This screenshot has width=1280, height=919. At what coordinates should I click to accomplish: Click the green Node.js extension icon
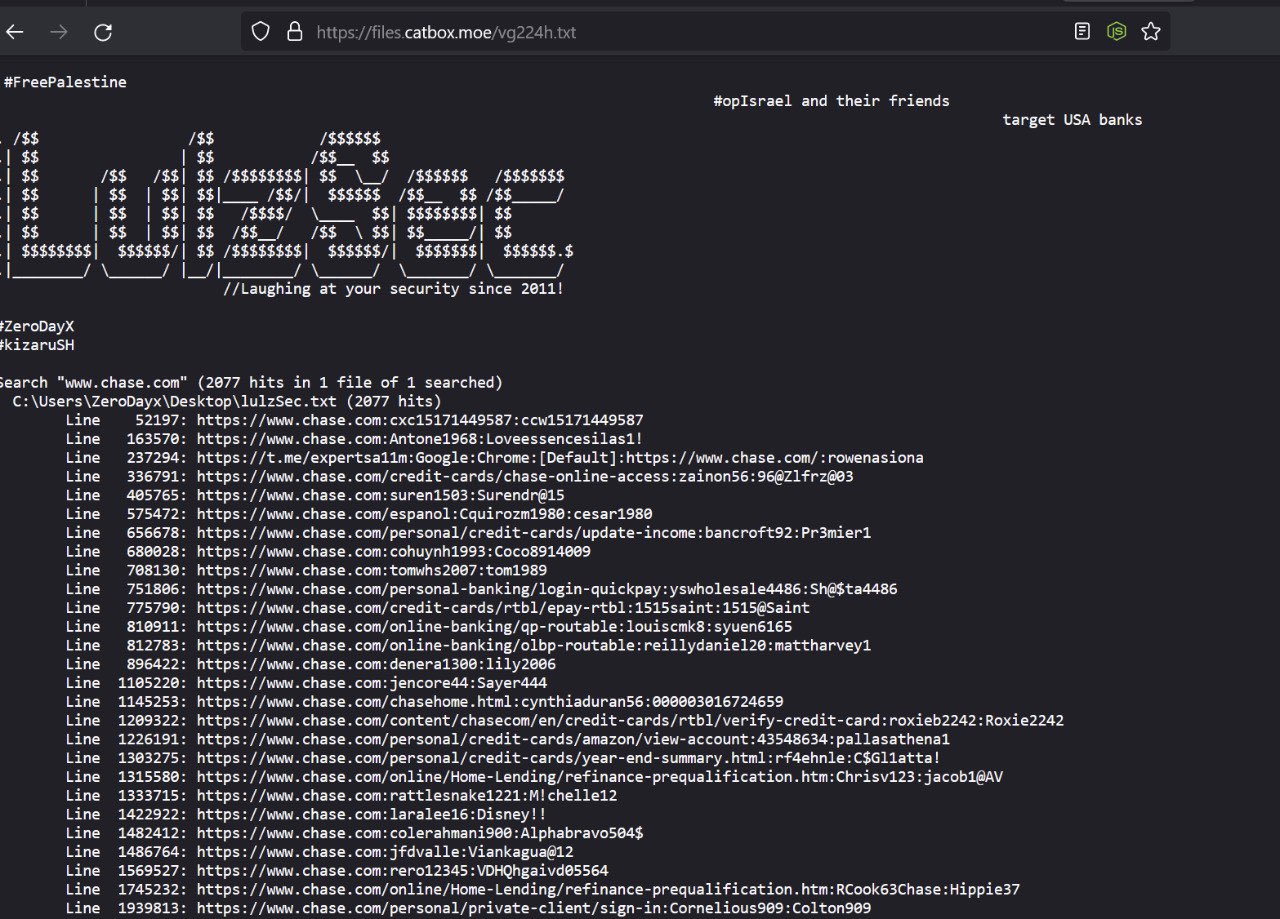tap(1116, 32)
